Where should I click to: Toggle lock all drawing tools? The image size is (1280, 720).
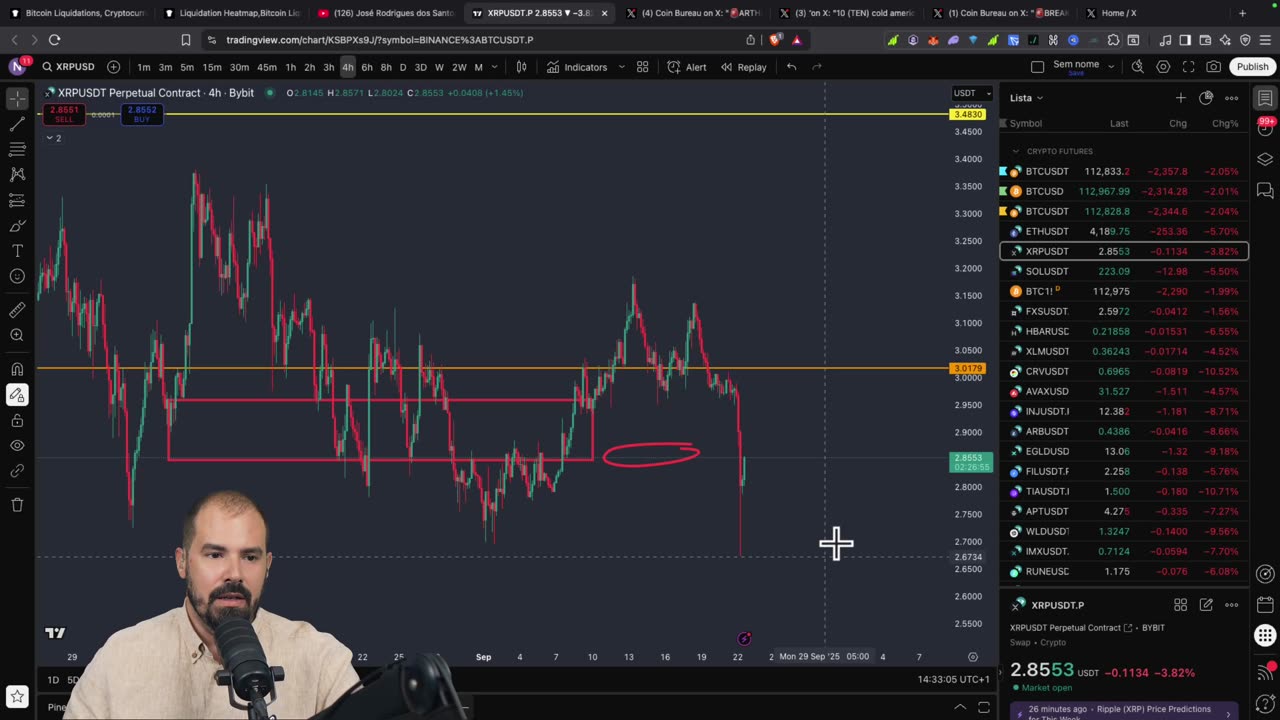(17, 420)
